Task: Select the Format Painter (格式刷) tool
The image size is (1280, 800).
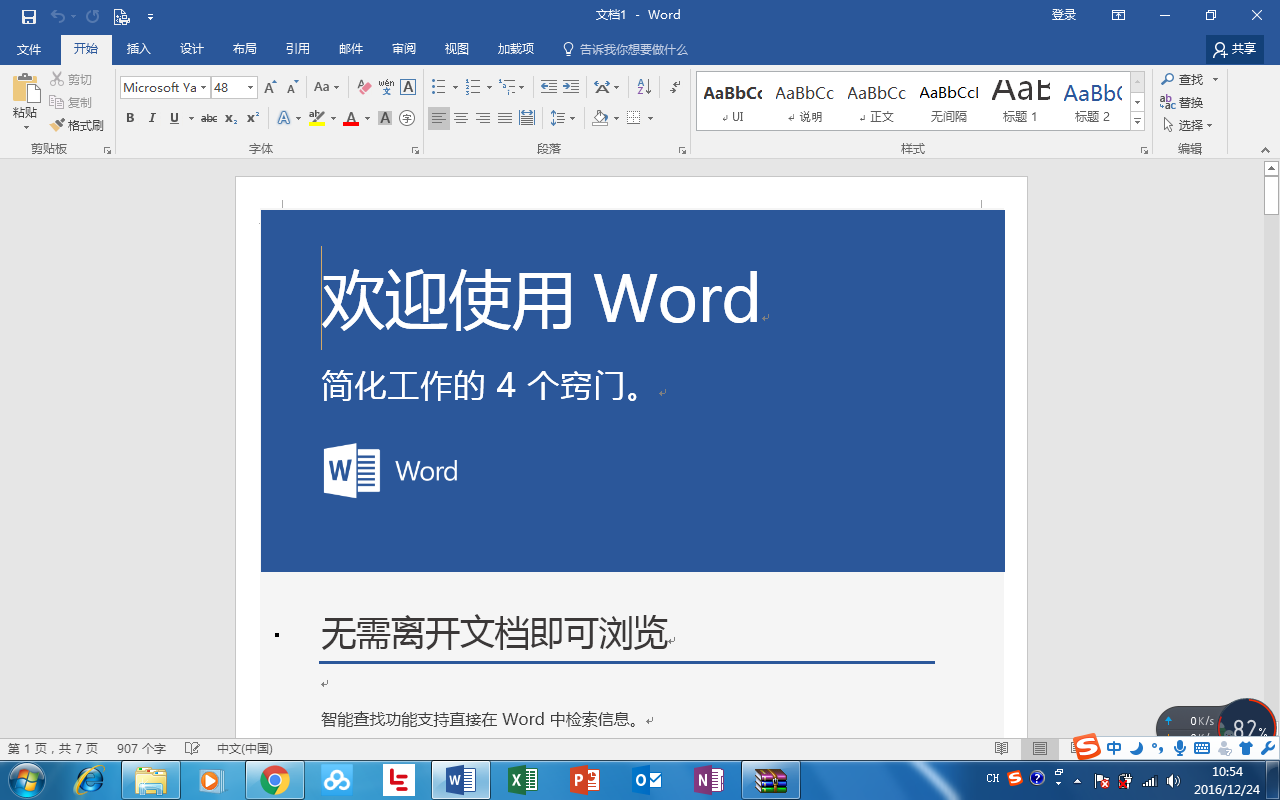Action: pos(77,125)
